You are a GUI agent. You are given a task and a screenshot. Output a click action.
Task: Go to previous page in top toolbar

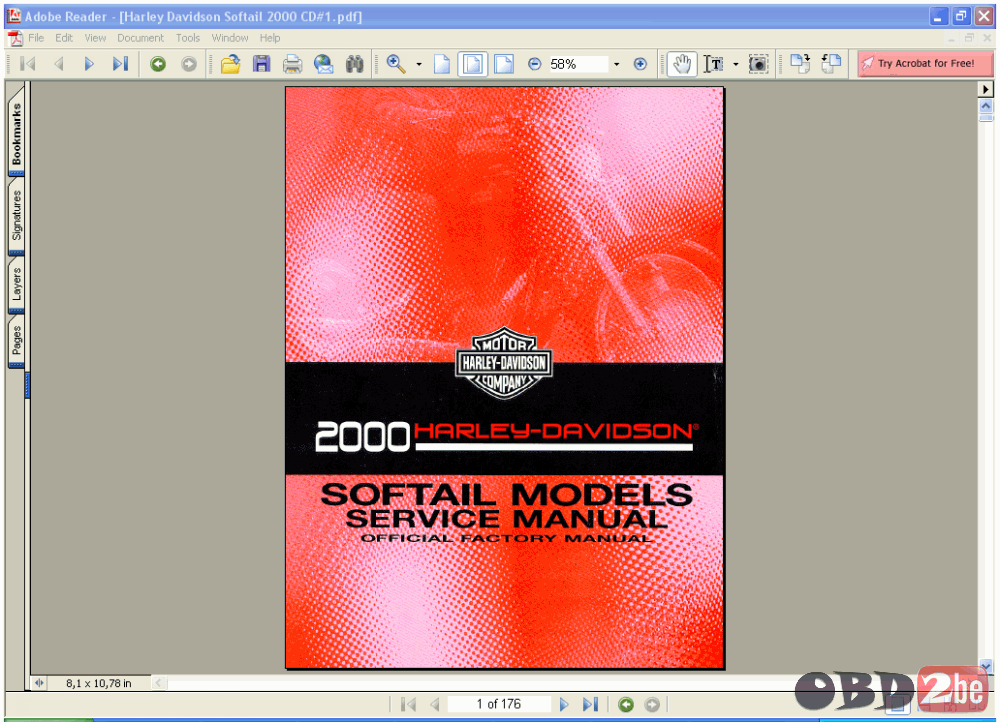coord(59,64)
